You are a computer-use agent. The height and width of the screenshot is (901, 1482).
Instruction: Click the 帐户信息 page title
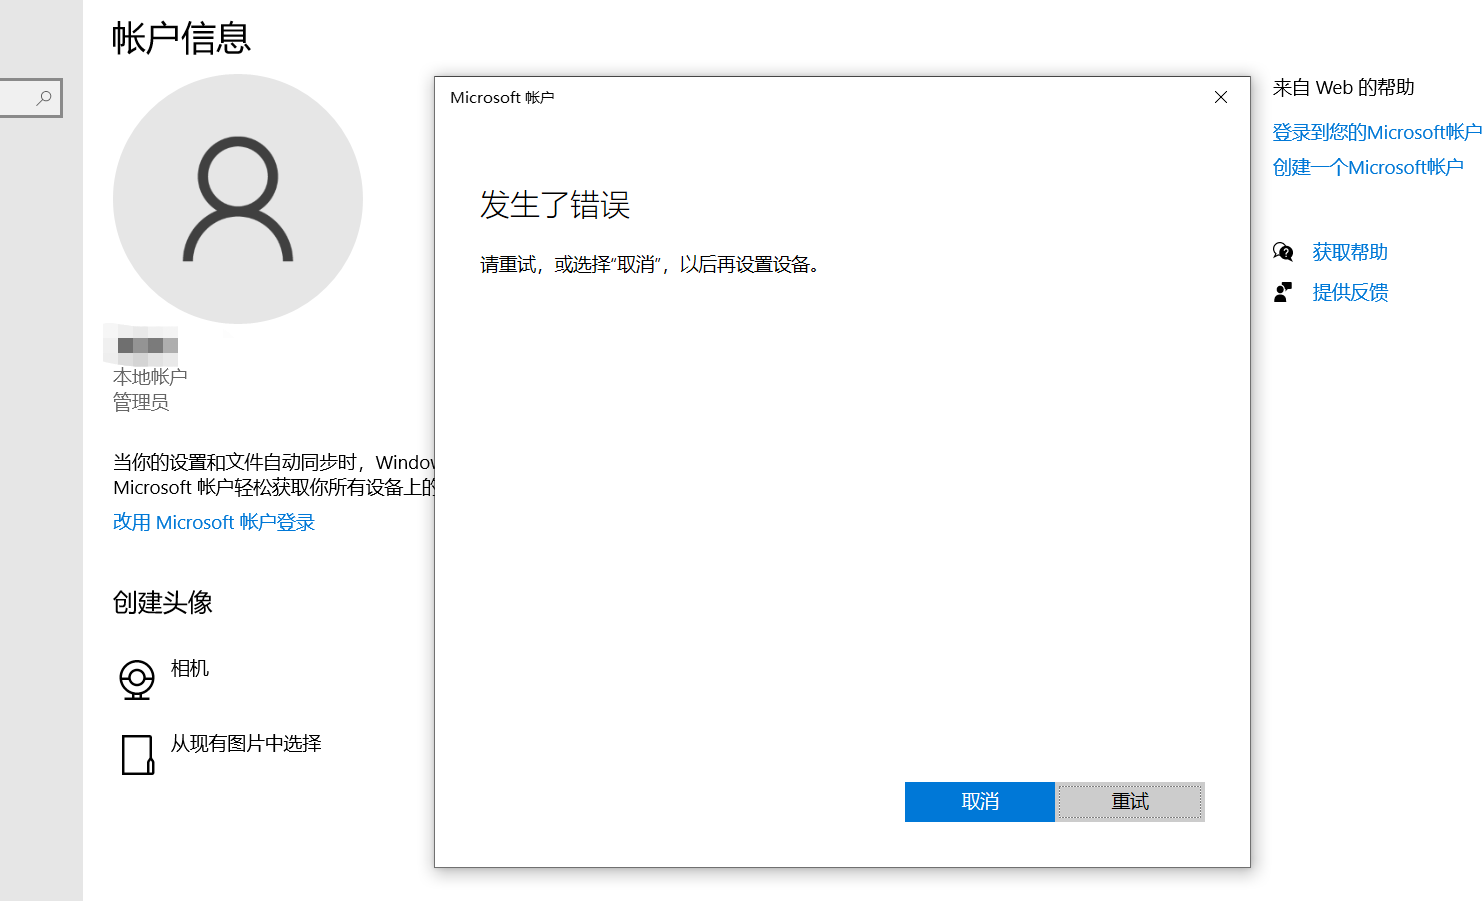click(x=181, y=38)
